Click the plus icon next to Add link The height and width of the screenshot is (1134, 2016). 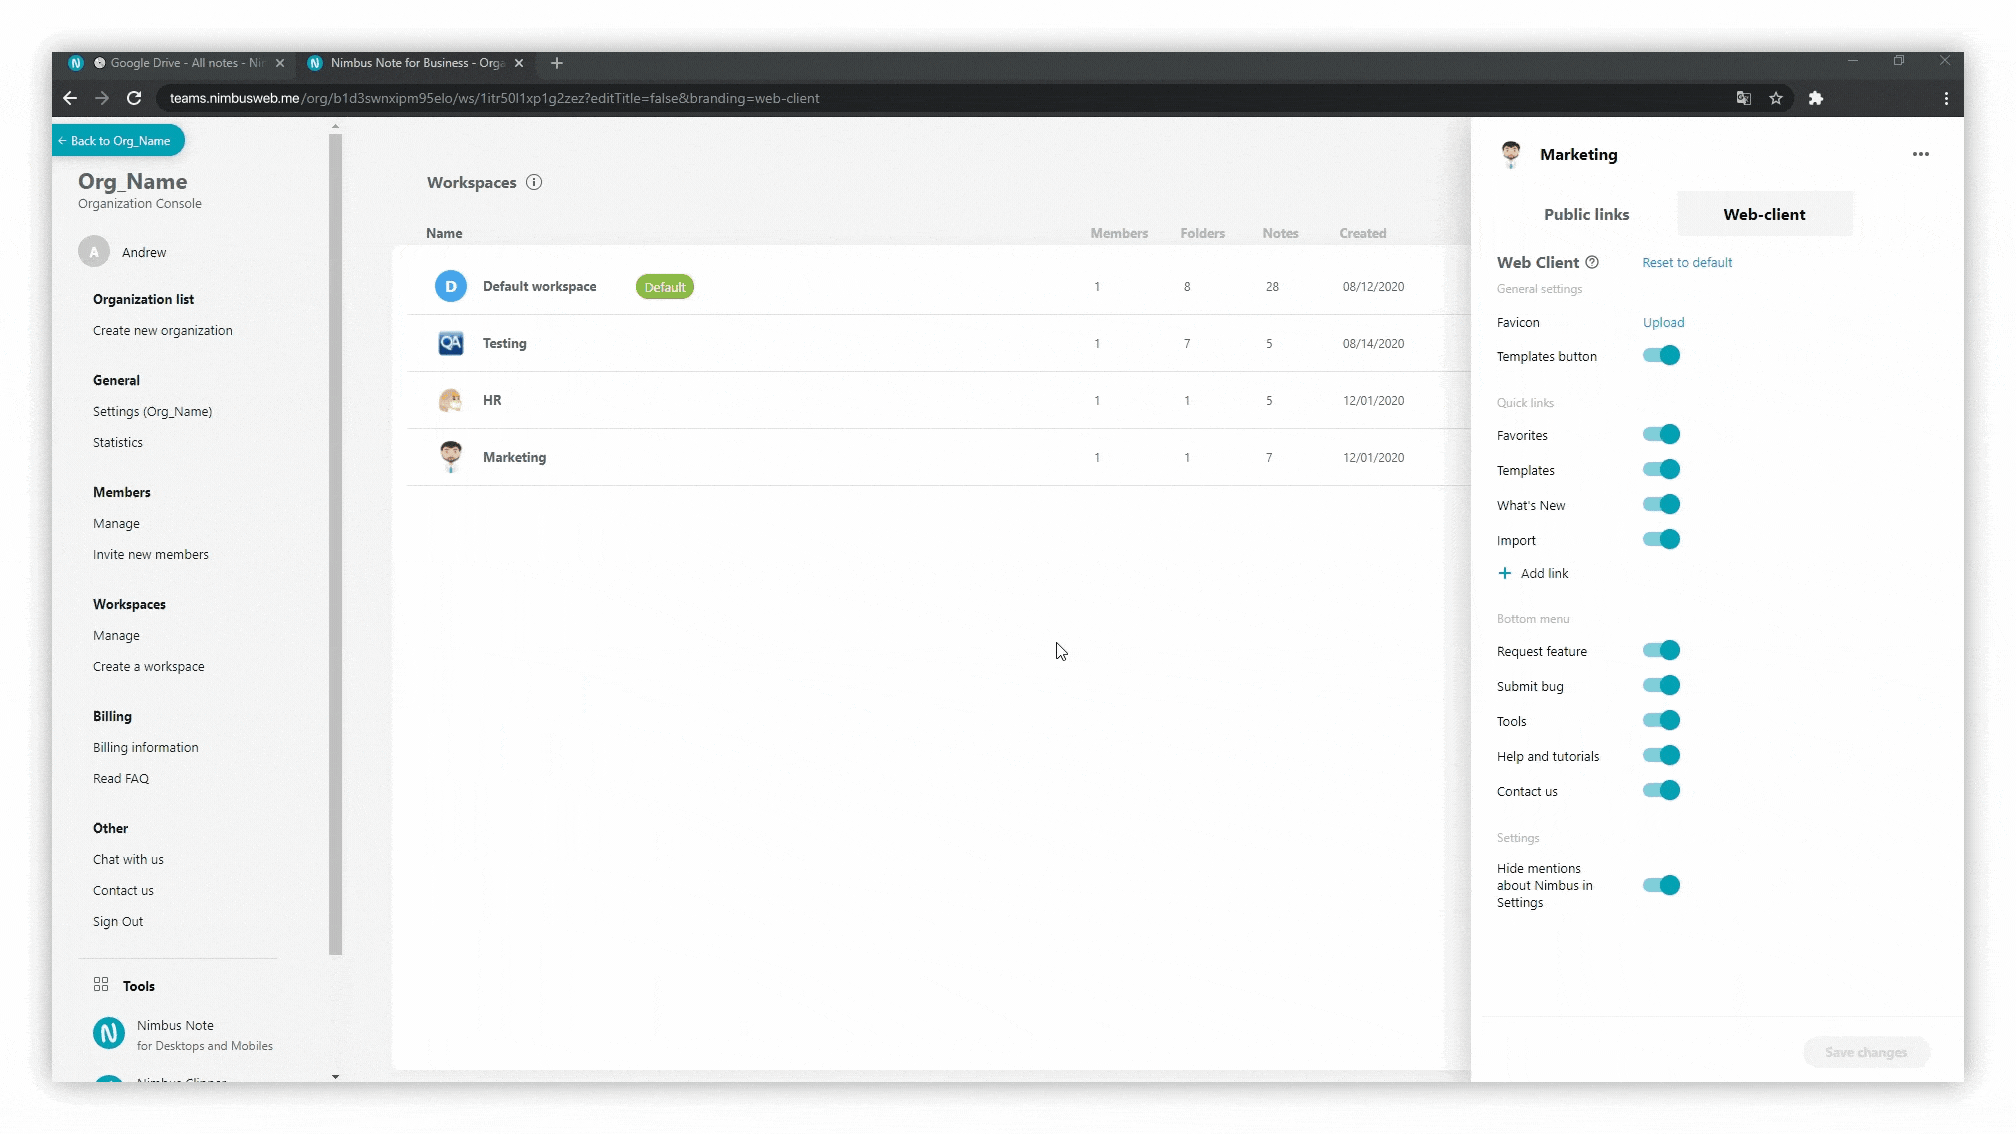coord(1505,573)
